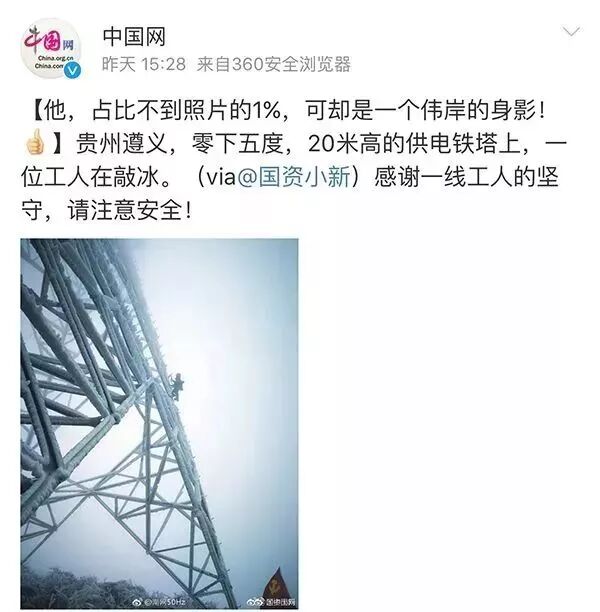This screenshot has width=600, height=612.
Task: Click the China.org.cn text inside avatar logo
Action: (55, 59)
